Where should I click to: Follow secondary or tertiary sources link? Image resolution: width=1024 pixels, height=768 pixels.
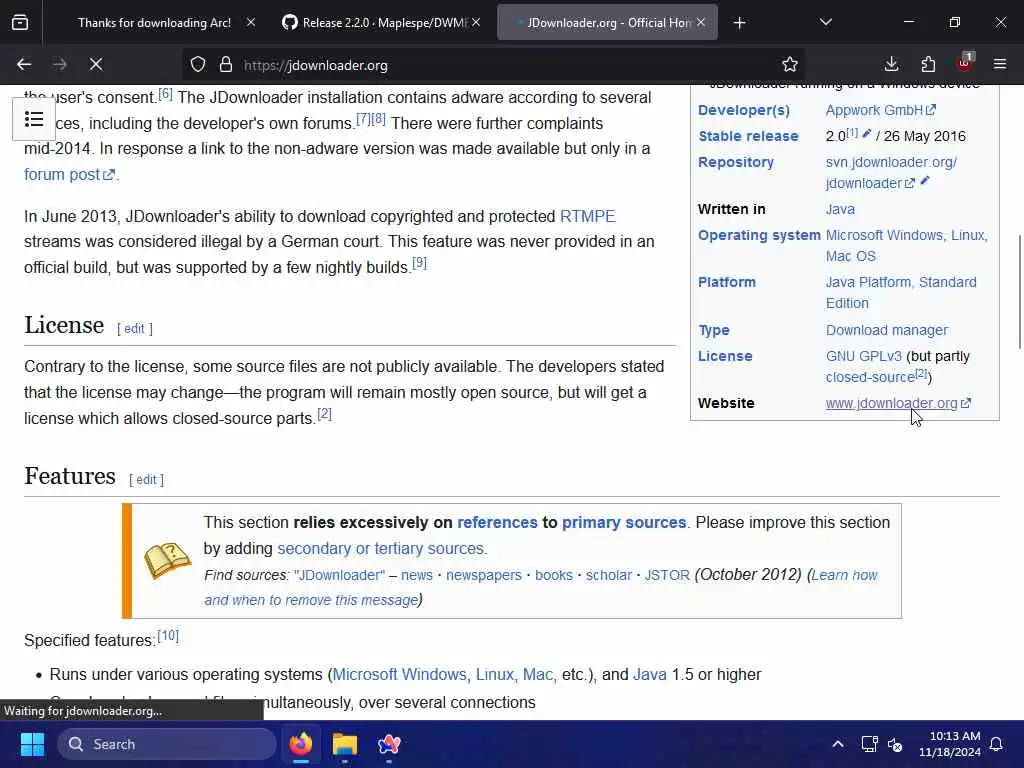coord(381,549)
